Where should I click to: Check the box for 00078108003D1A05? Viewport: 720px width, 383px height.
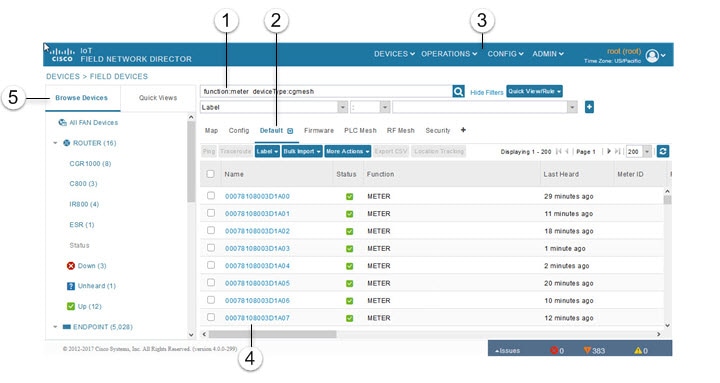click(211, 283)
